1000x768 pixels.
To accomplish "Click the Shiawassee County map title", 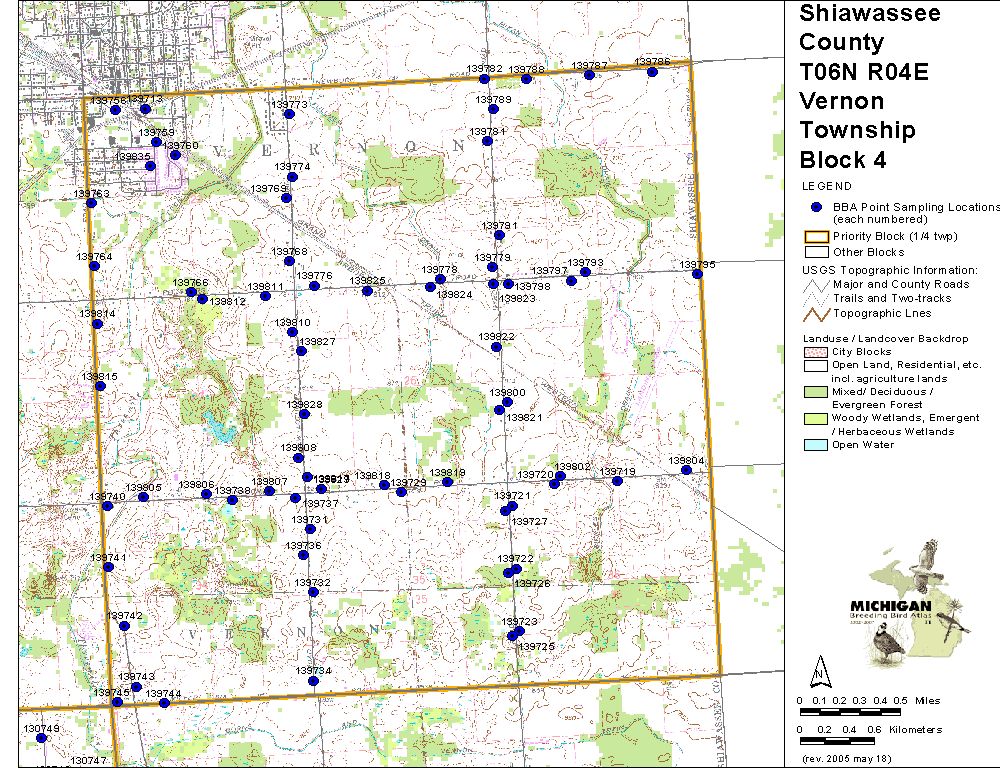I will (x=856, y=86).
